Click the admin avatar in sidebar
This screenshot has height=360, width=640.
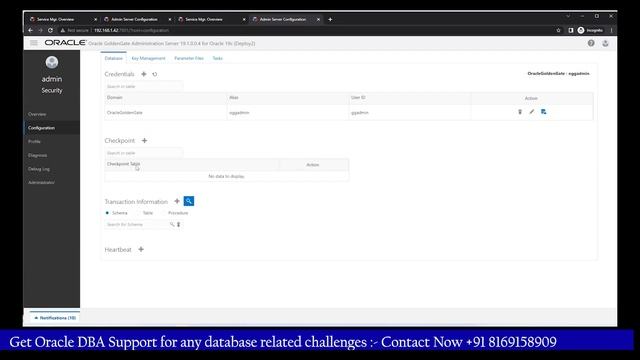[x=52, y=62]
